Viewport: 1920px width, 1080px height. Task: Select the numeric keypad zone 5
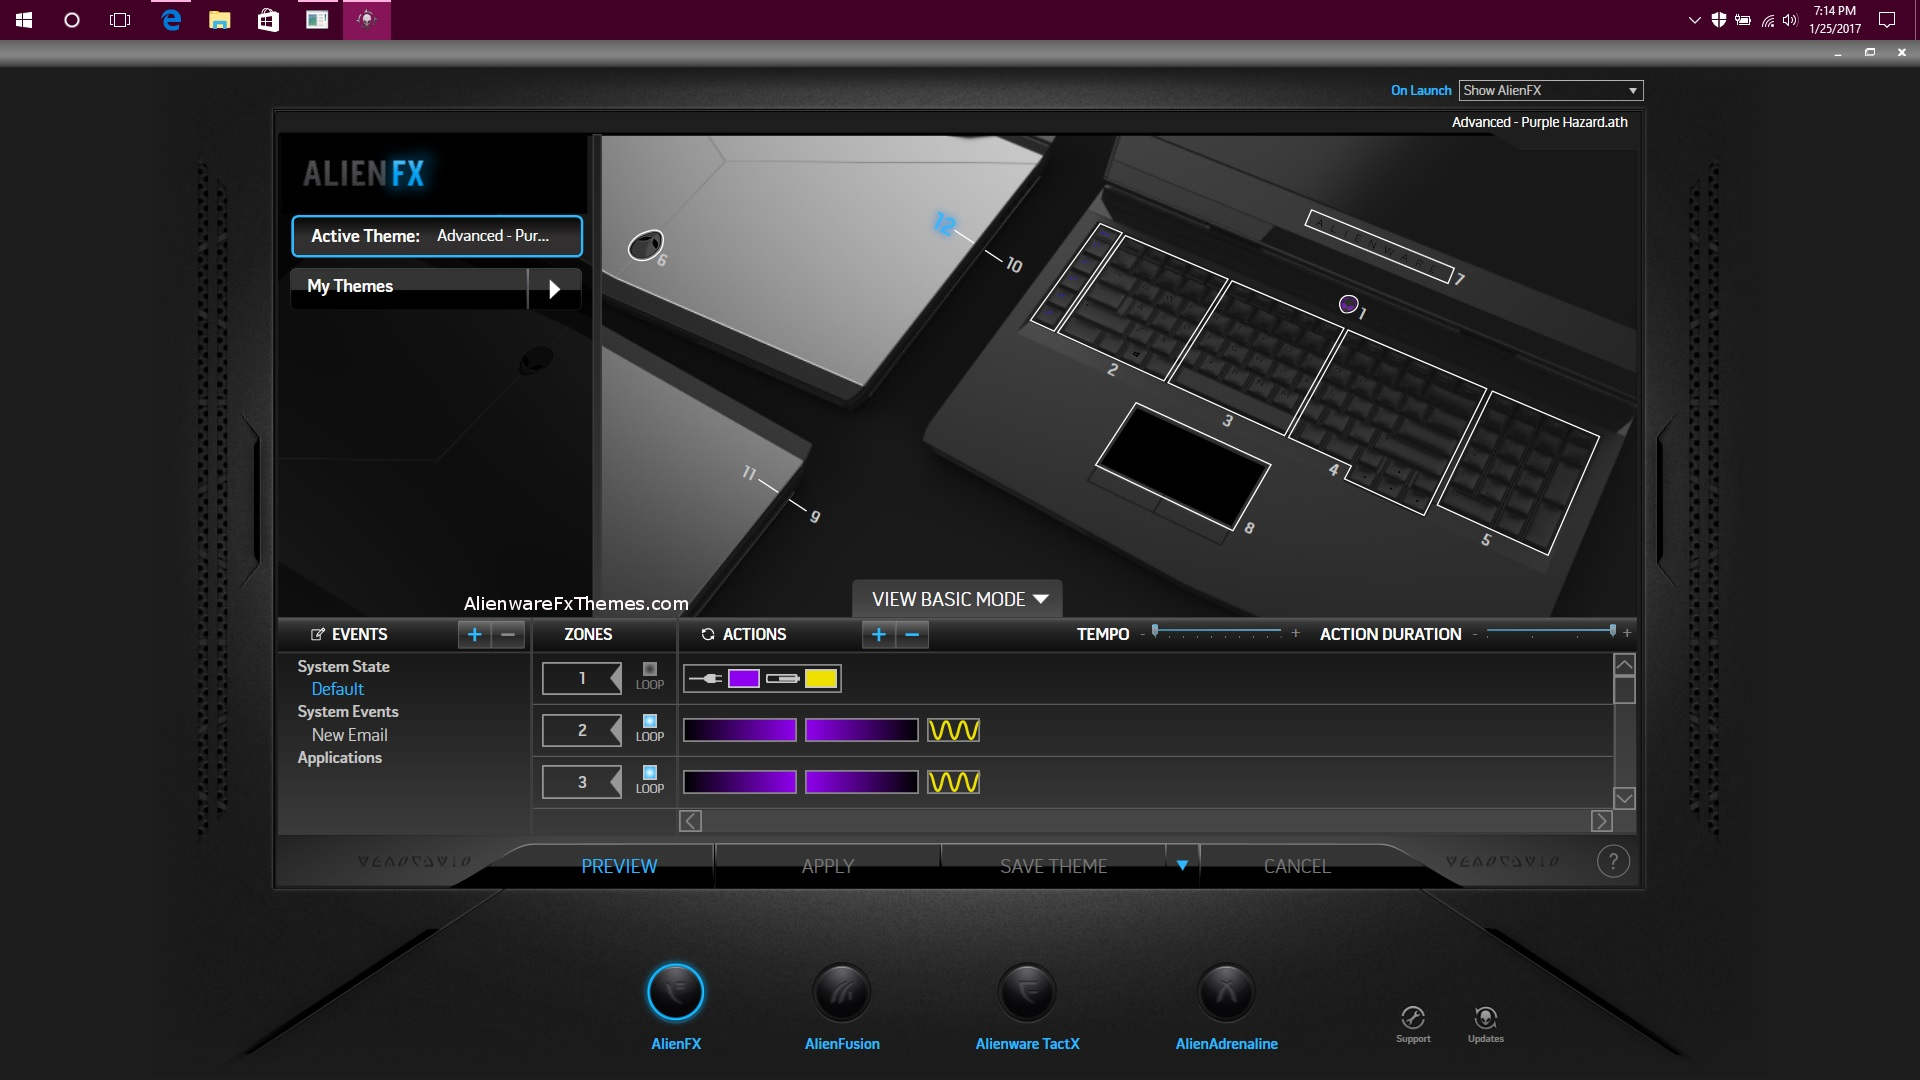1518,473
